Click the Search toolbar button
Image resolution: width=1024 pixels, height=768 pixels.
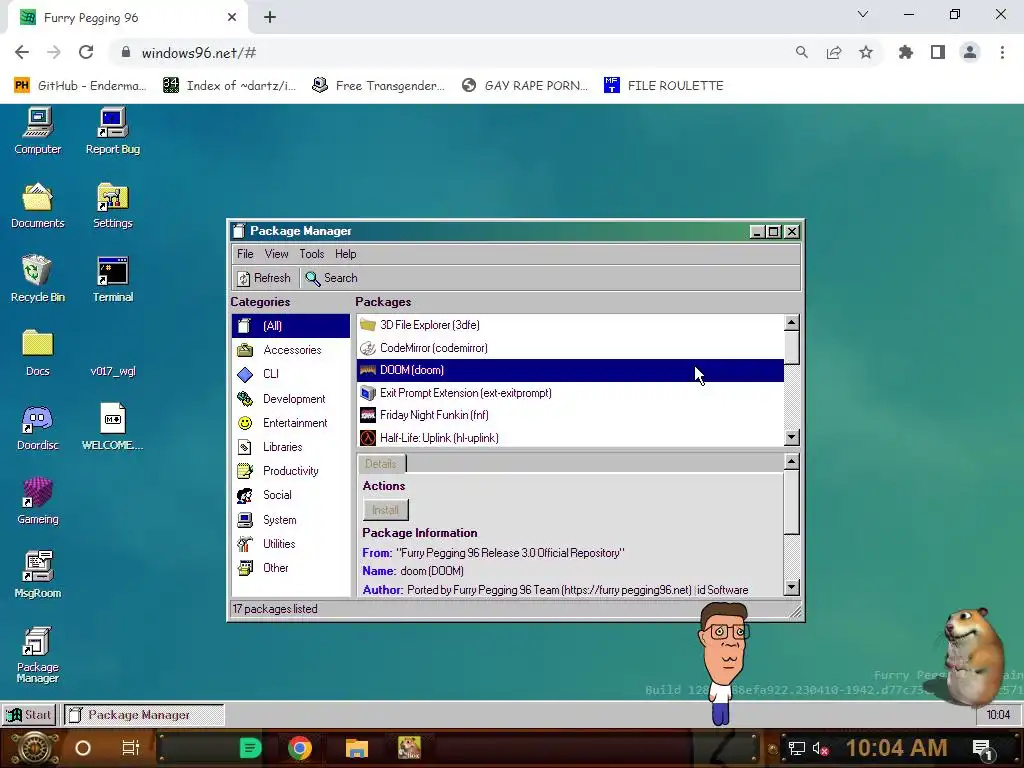[x=332, y=278]
